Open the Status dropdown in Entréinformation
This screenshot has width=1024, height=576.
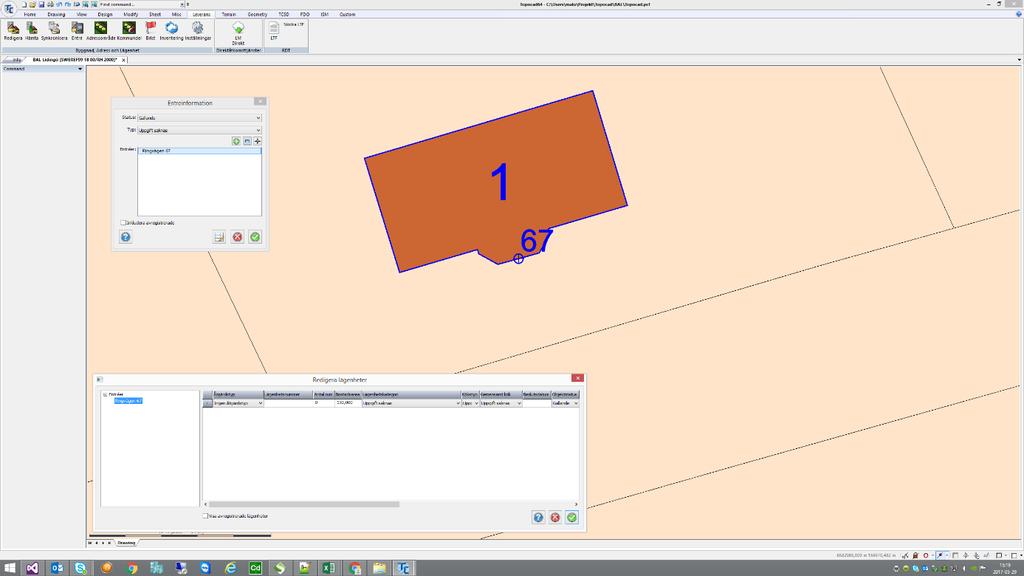(199, 118)
